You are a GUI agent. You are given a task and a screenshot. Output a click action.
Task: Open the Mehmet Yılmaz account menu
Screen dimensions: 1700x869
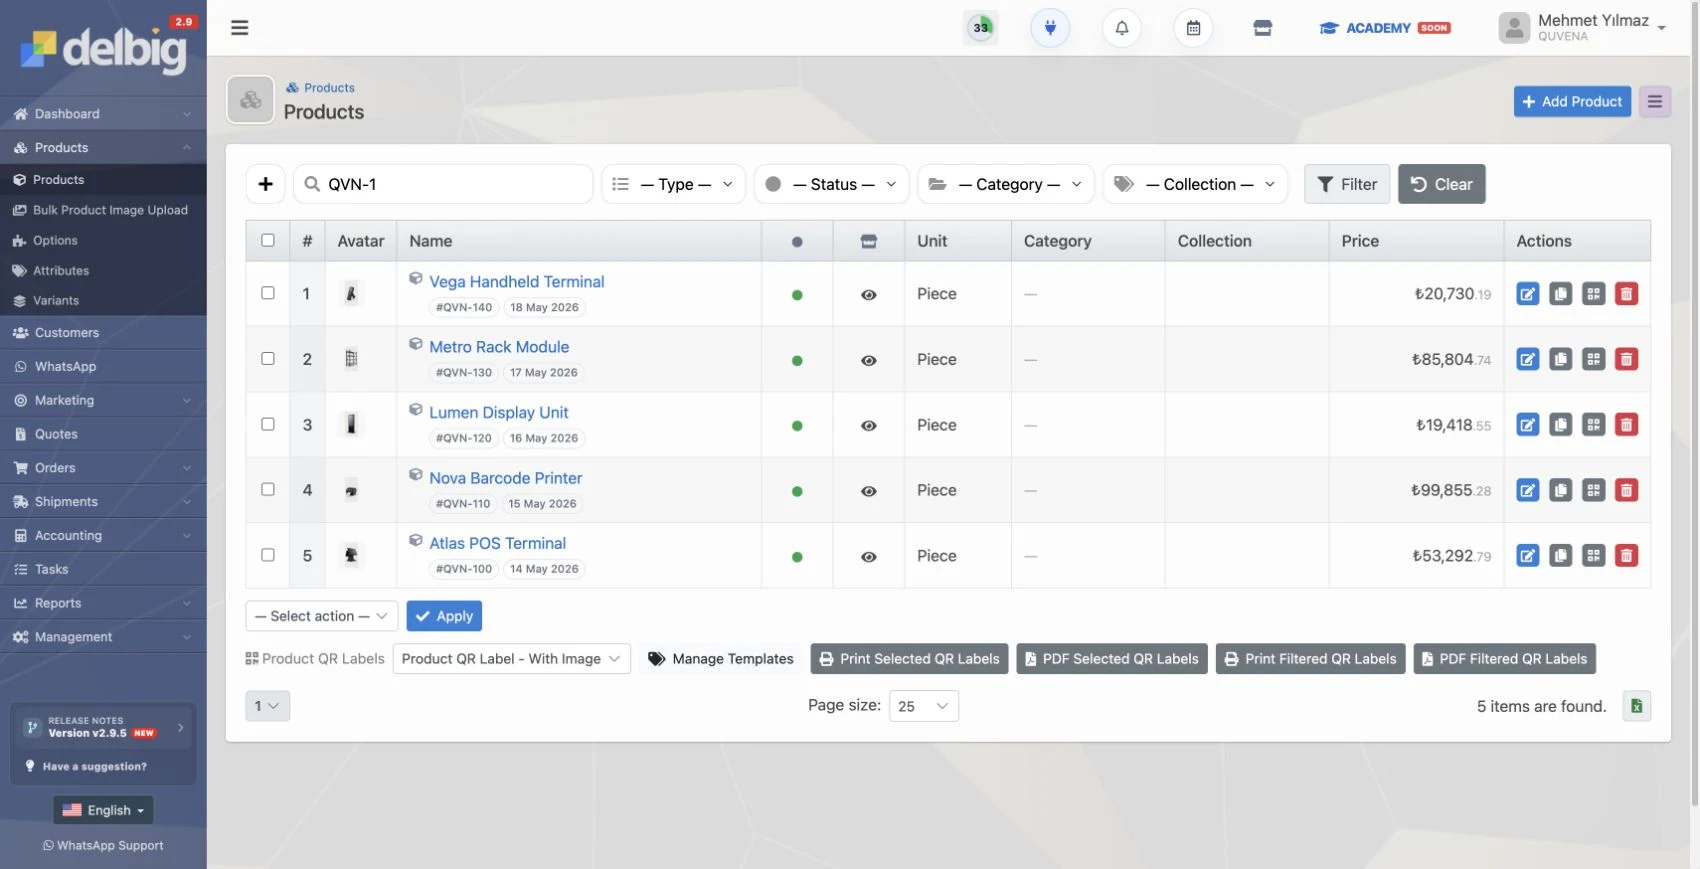(1582, 27)
